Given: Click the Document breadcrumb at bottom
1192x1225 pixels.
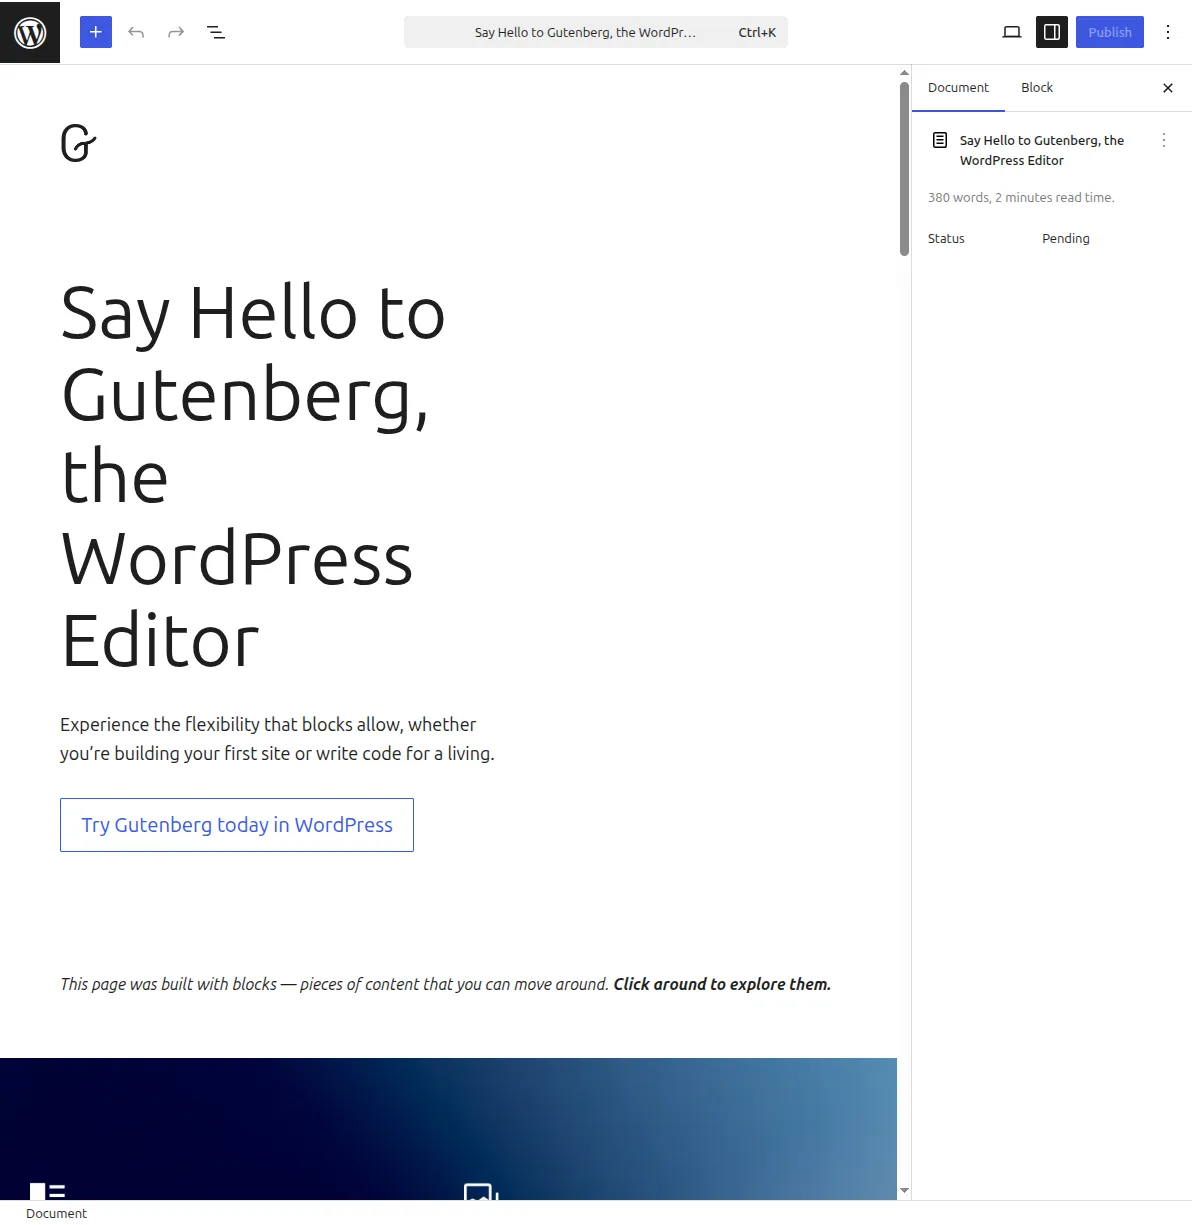Looking at the screenshot, I should tap(55, 1213).
